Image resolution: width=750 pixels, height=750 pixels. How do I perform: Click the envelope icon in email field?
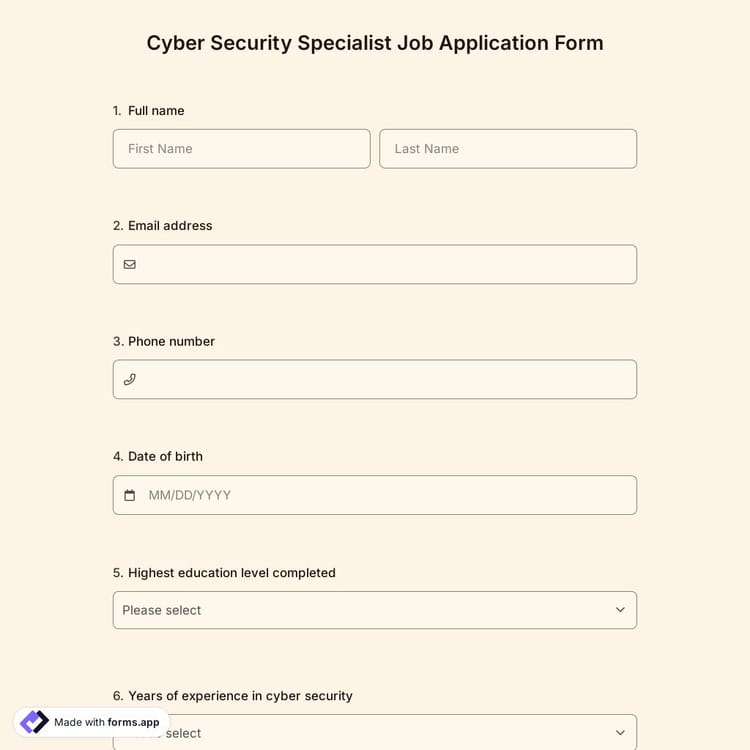tap(129, 265)
